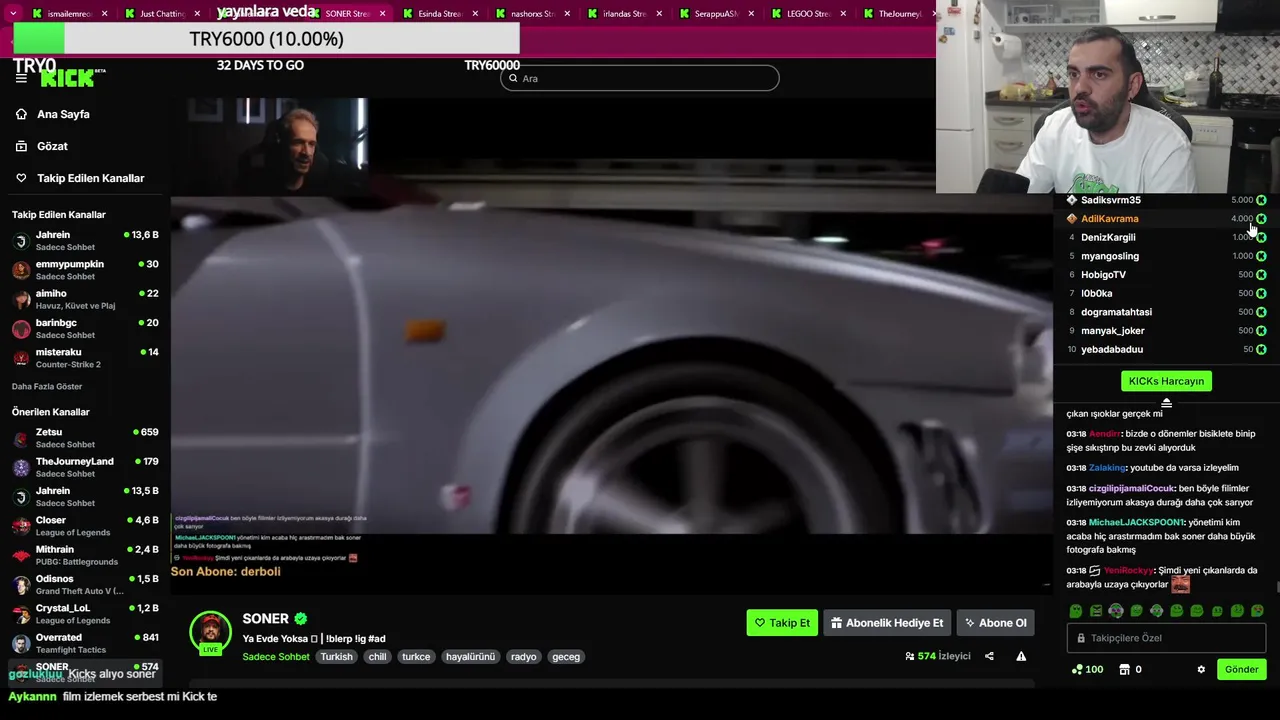1280x720 pixels.
Task: Switch to the nashorxs browser tab
Action: pyautogui.click(x=532, y=14)
